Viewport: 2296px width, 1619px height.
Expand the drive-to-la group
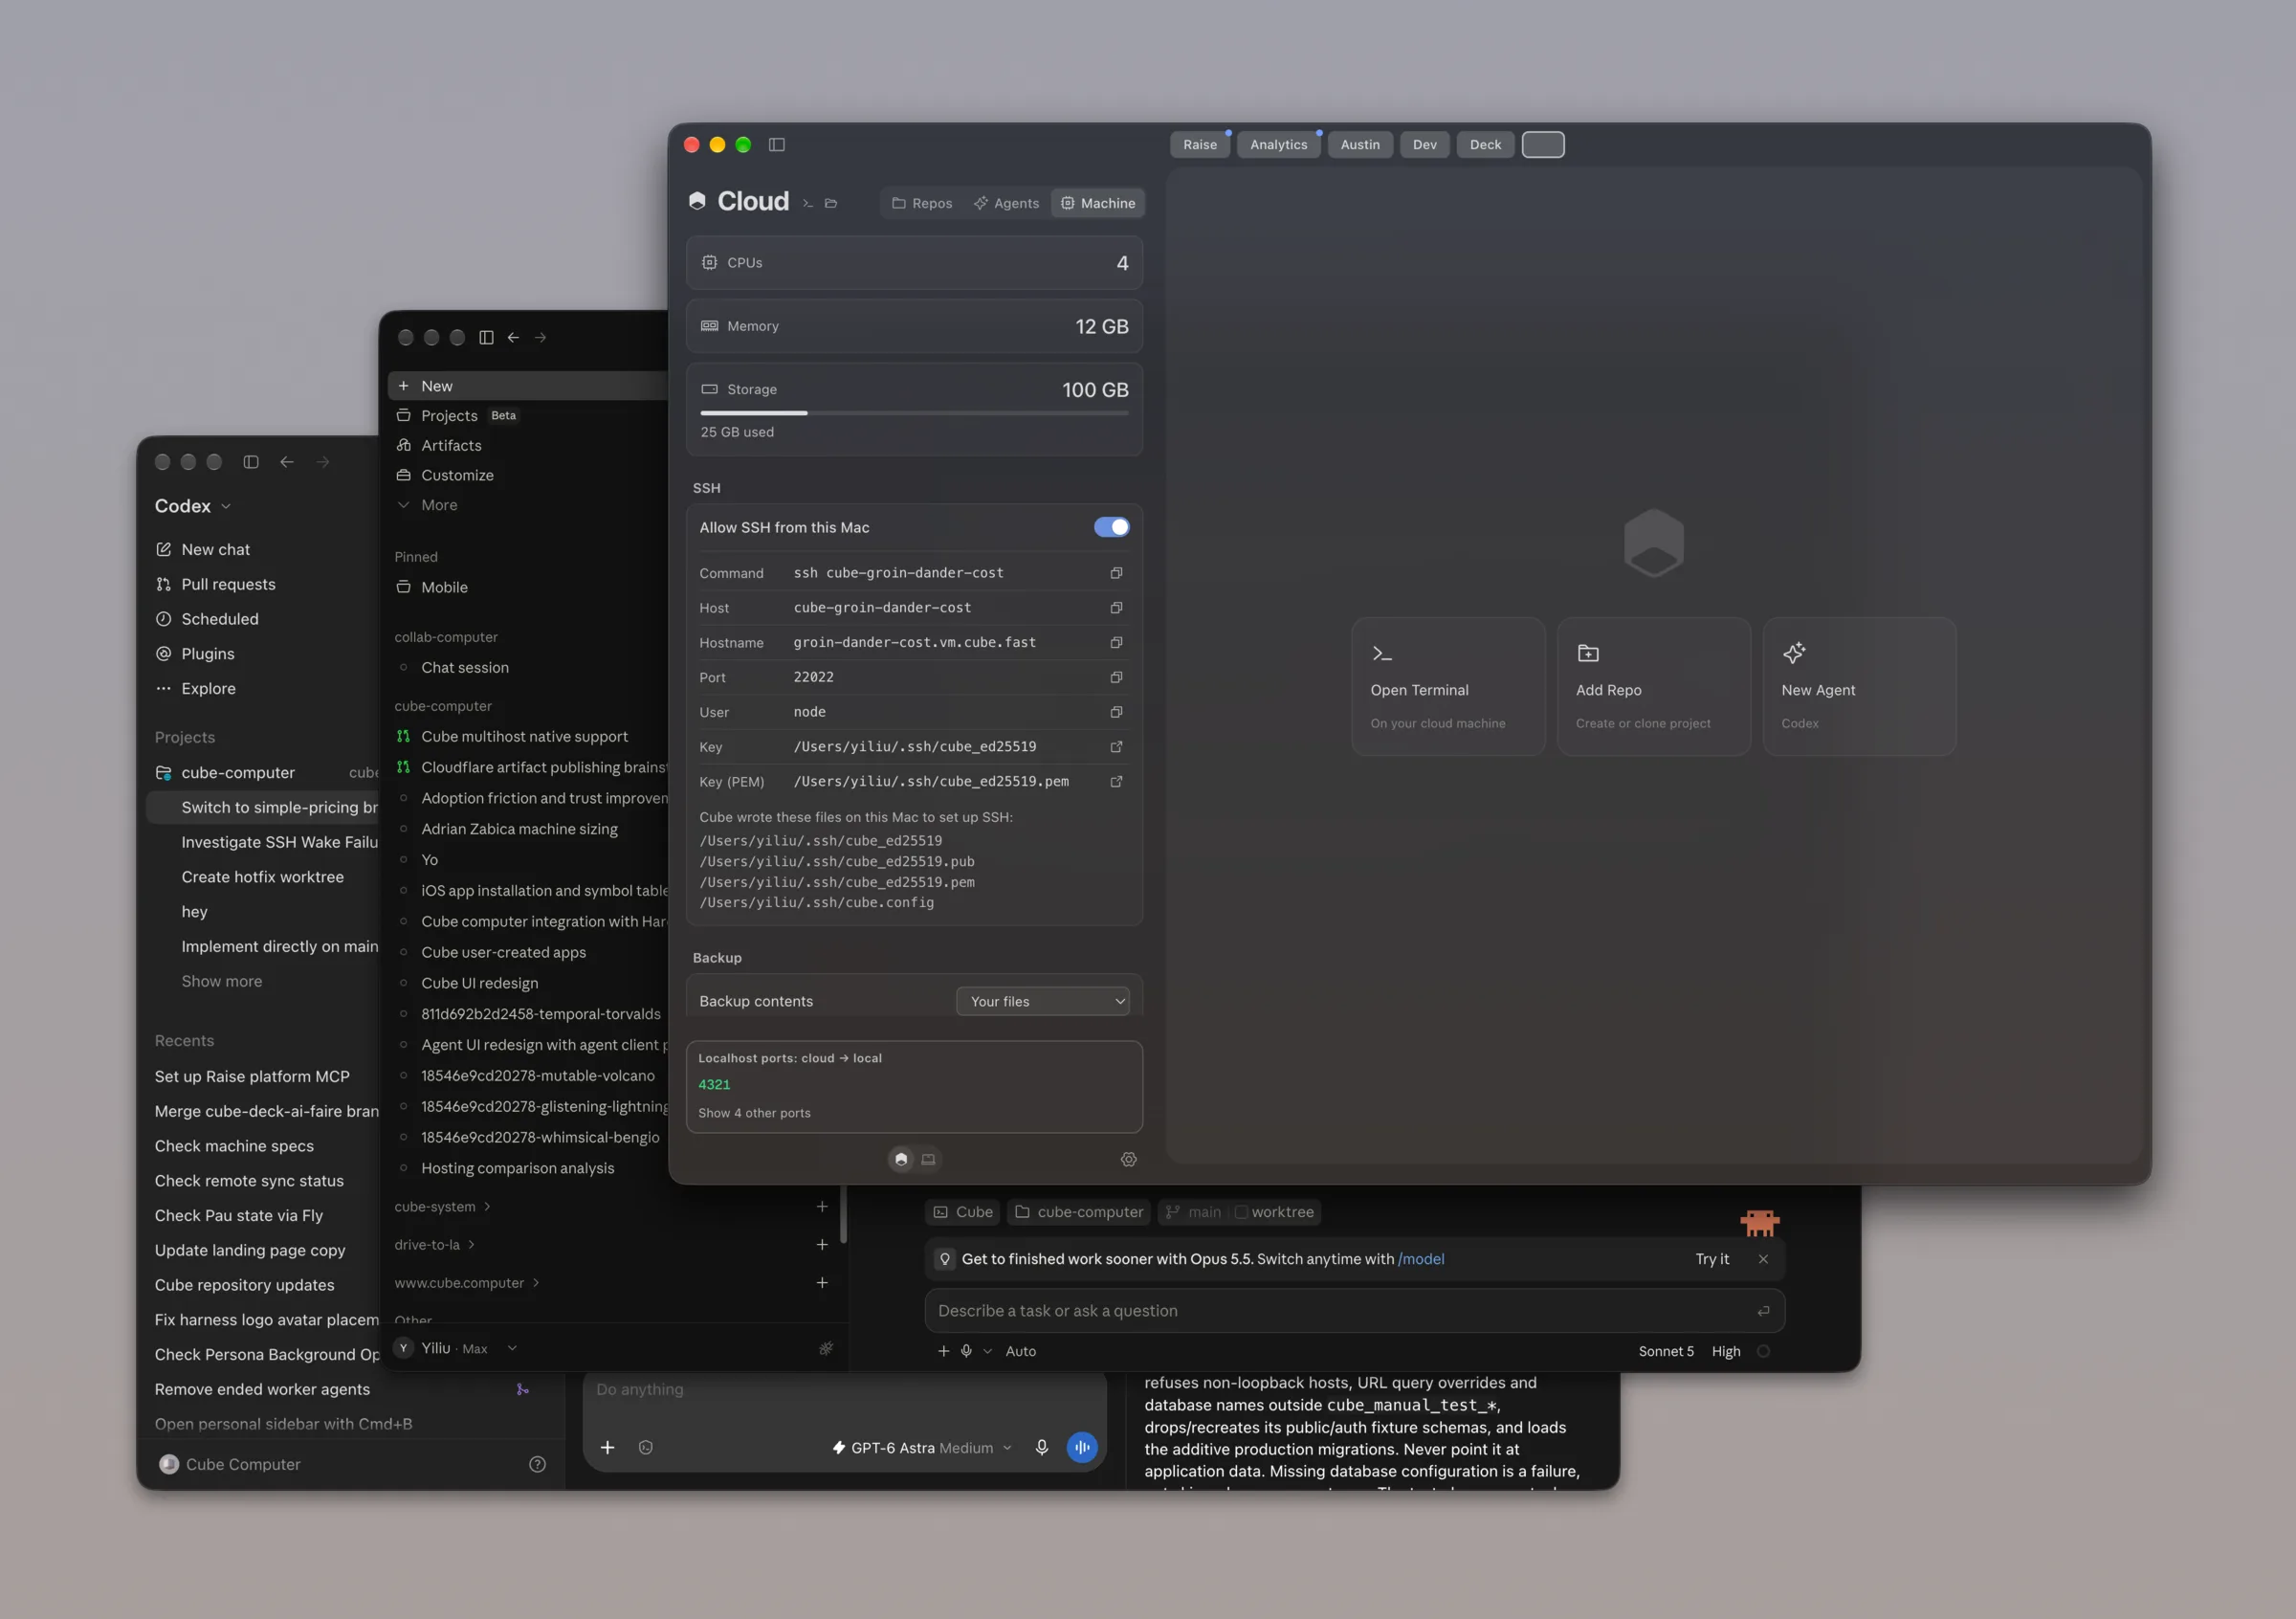point(434,1245)
